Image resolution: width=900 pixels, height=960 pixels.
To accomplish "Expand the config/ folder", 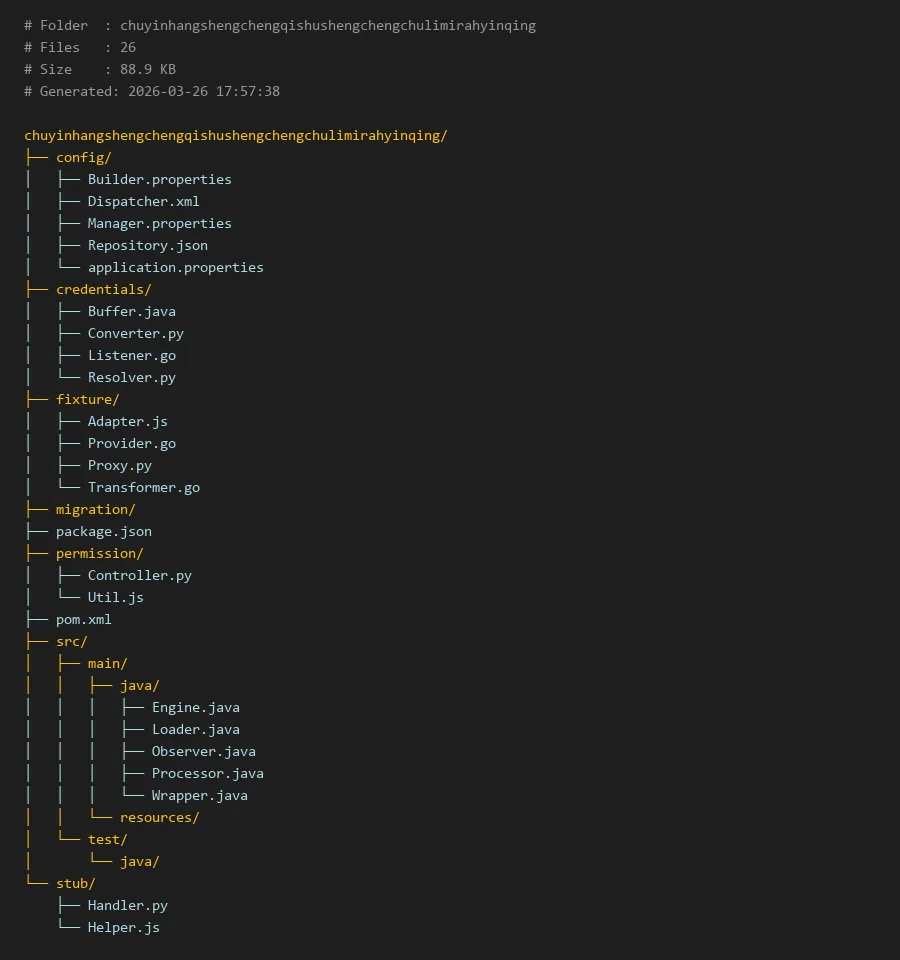I will pos(83,157).
